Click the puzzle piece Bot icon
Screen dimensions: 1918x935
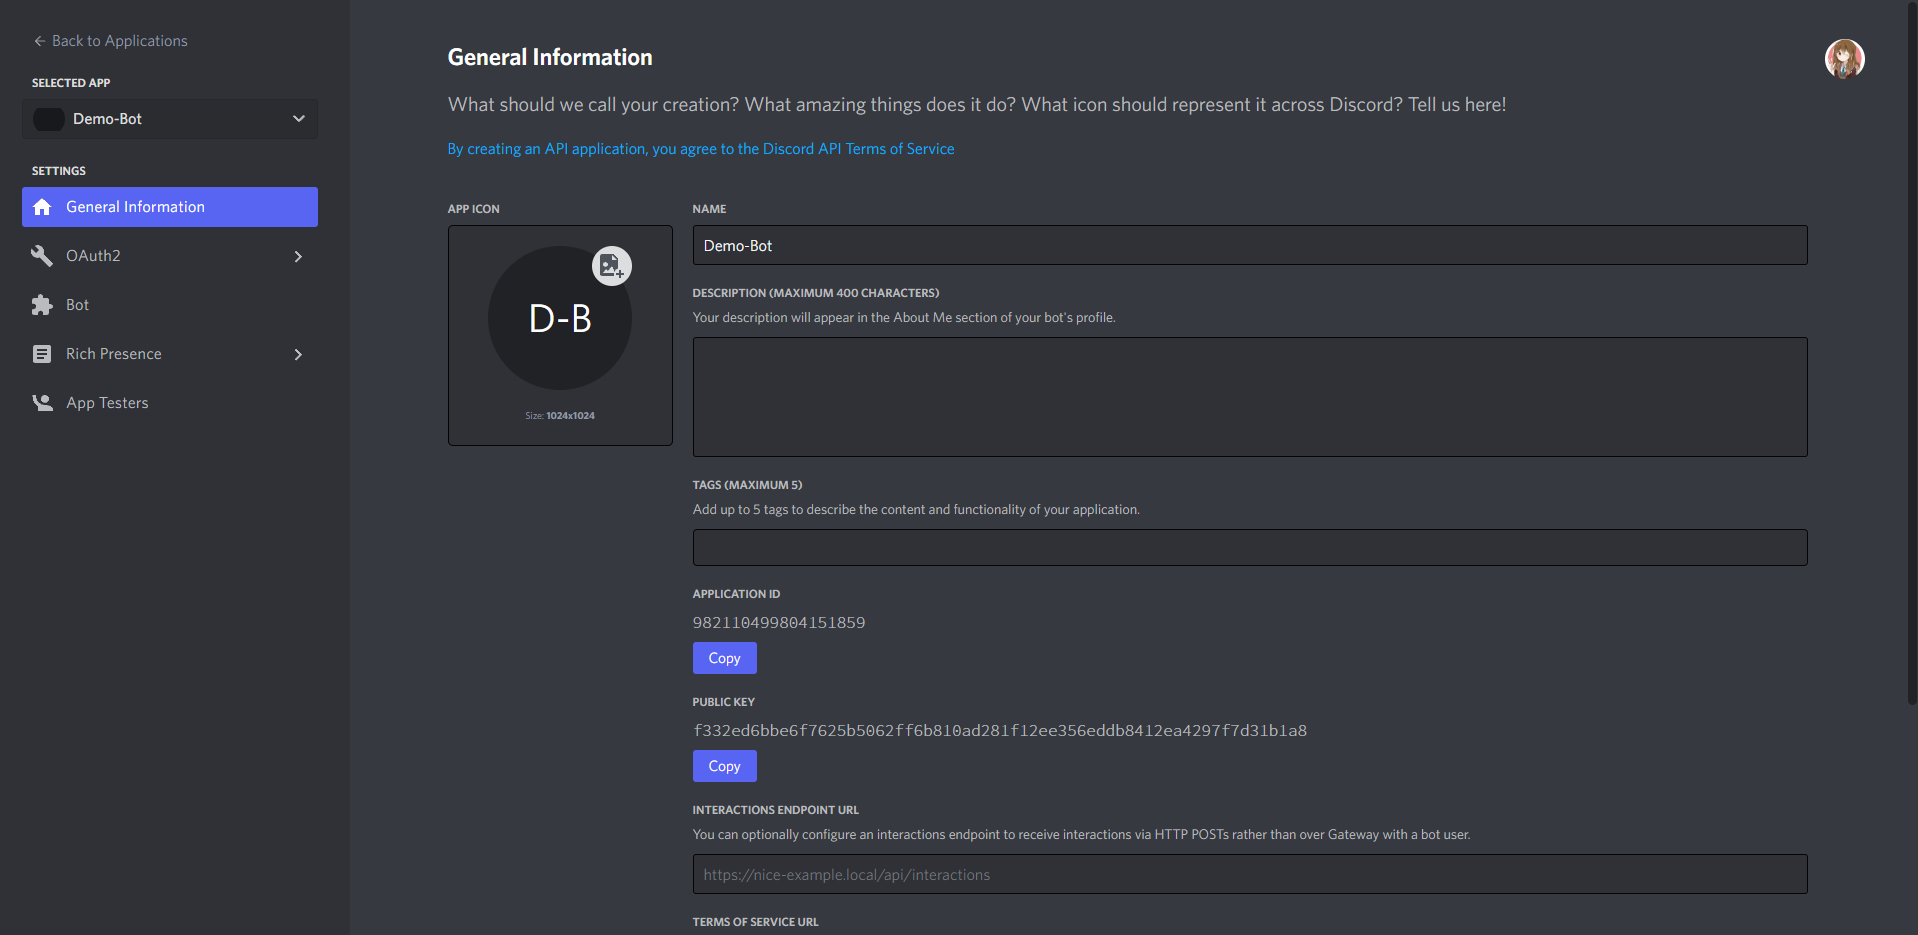[x=42, y=305]
